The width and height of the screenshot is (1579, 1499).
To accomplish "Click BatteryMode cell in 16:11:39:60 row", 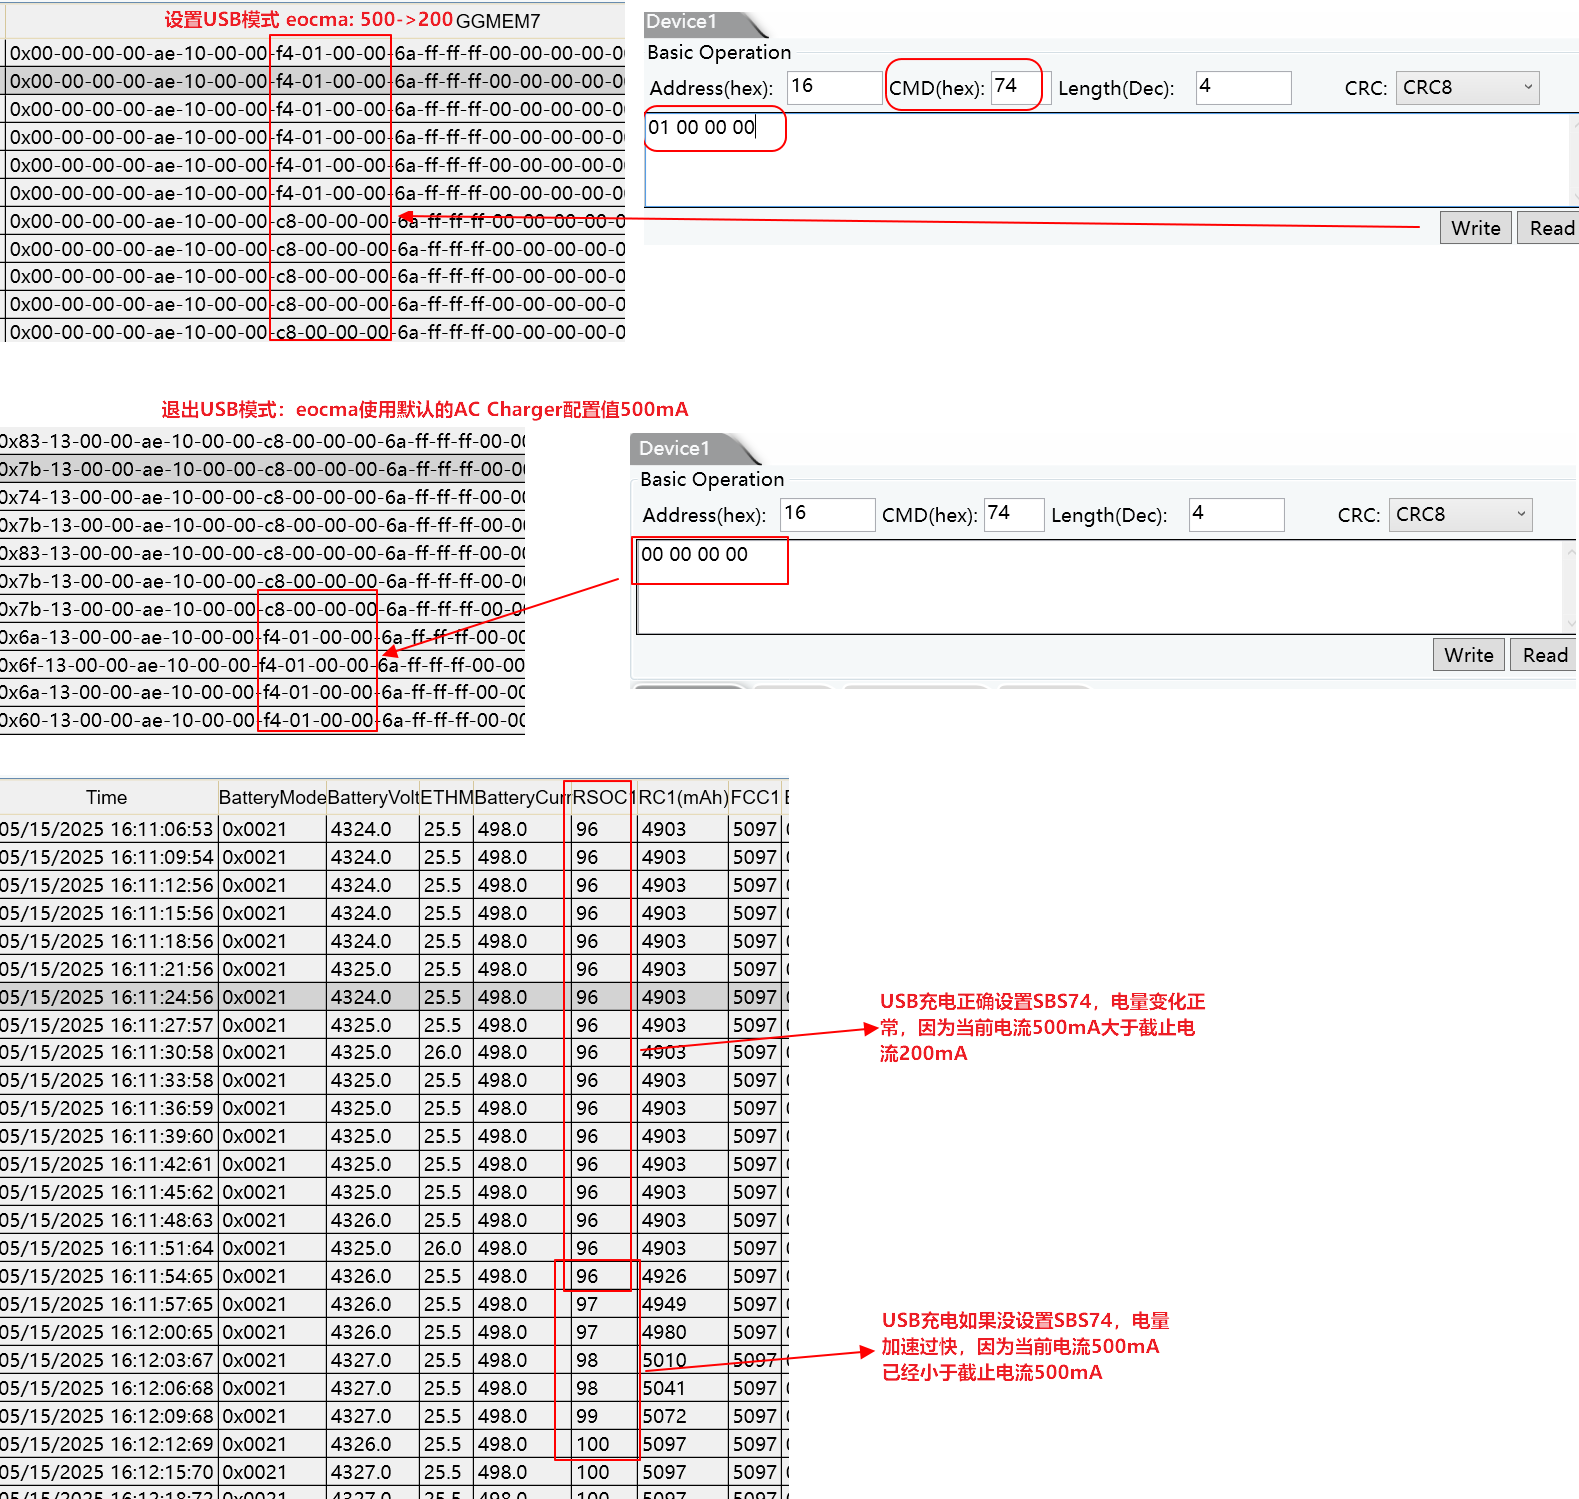I will [272, 1136].
